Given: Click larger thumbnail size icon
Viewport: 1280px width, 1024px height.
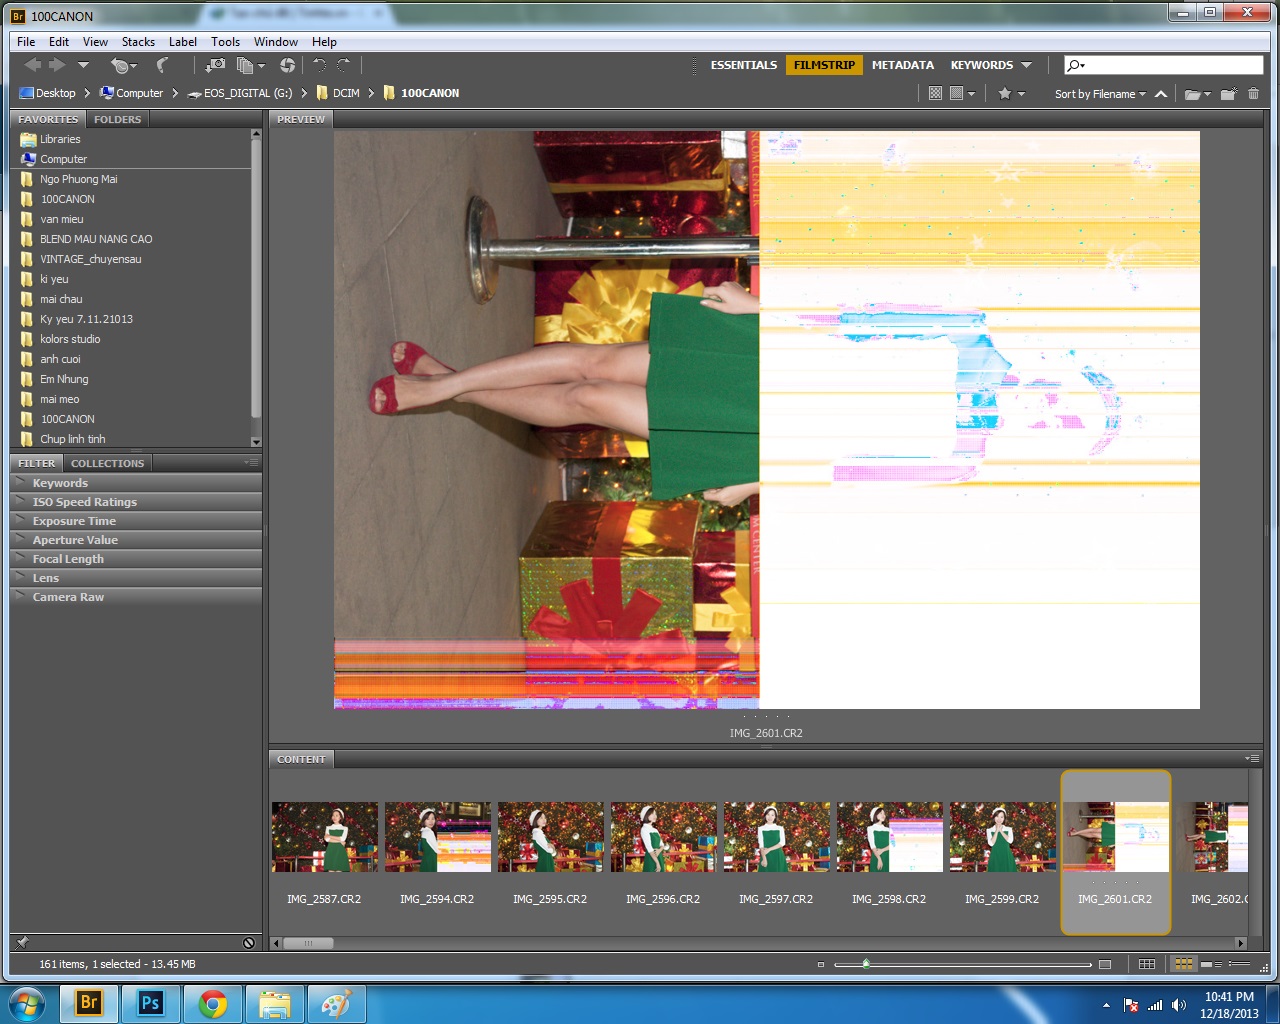Looking at the screenshot, I should 1105,965.
